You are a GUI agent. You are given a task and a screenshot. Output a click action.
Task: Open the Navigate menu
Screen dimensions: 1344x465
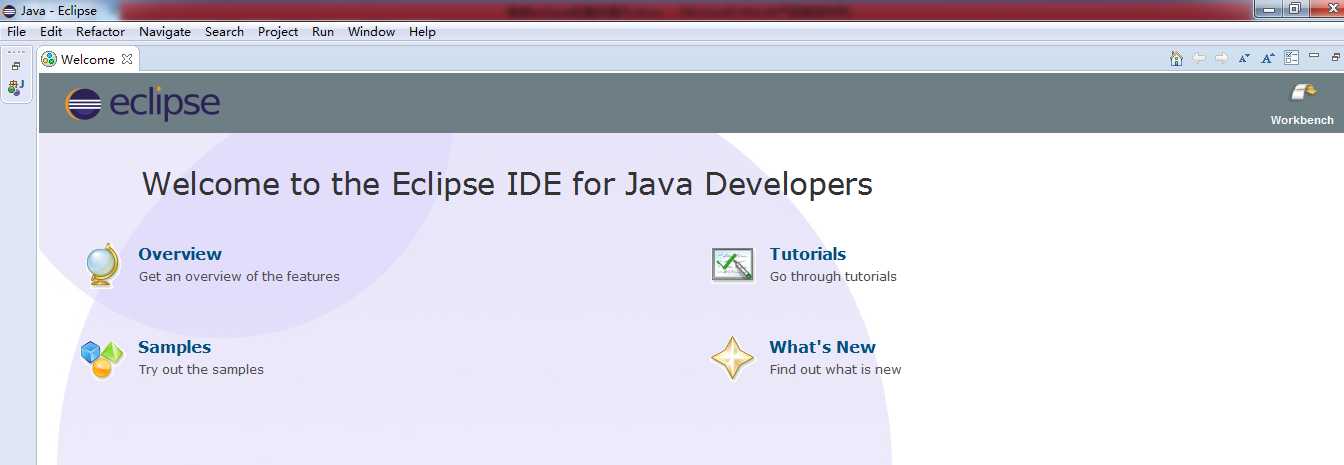click(x=165, y=32)
